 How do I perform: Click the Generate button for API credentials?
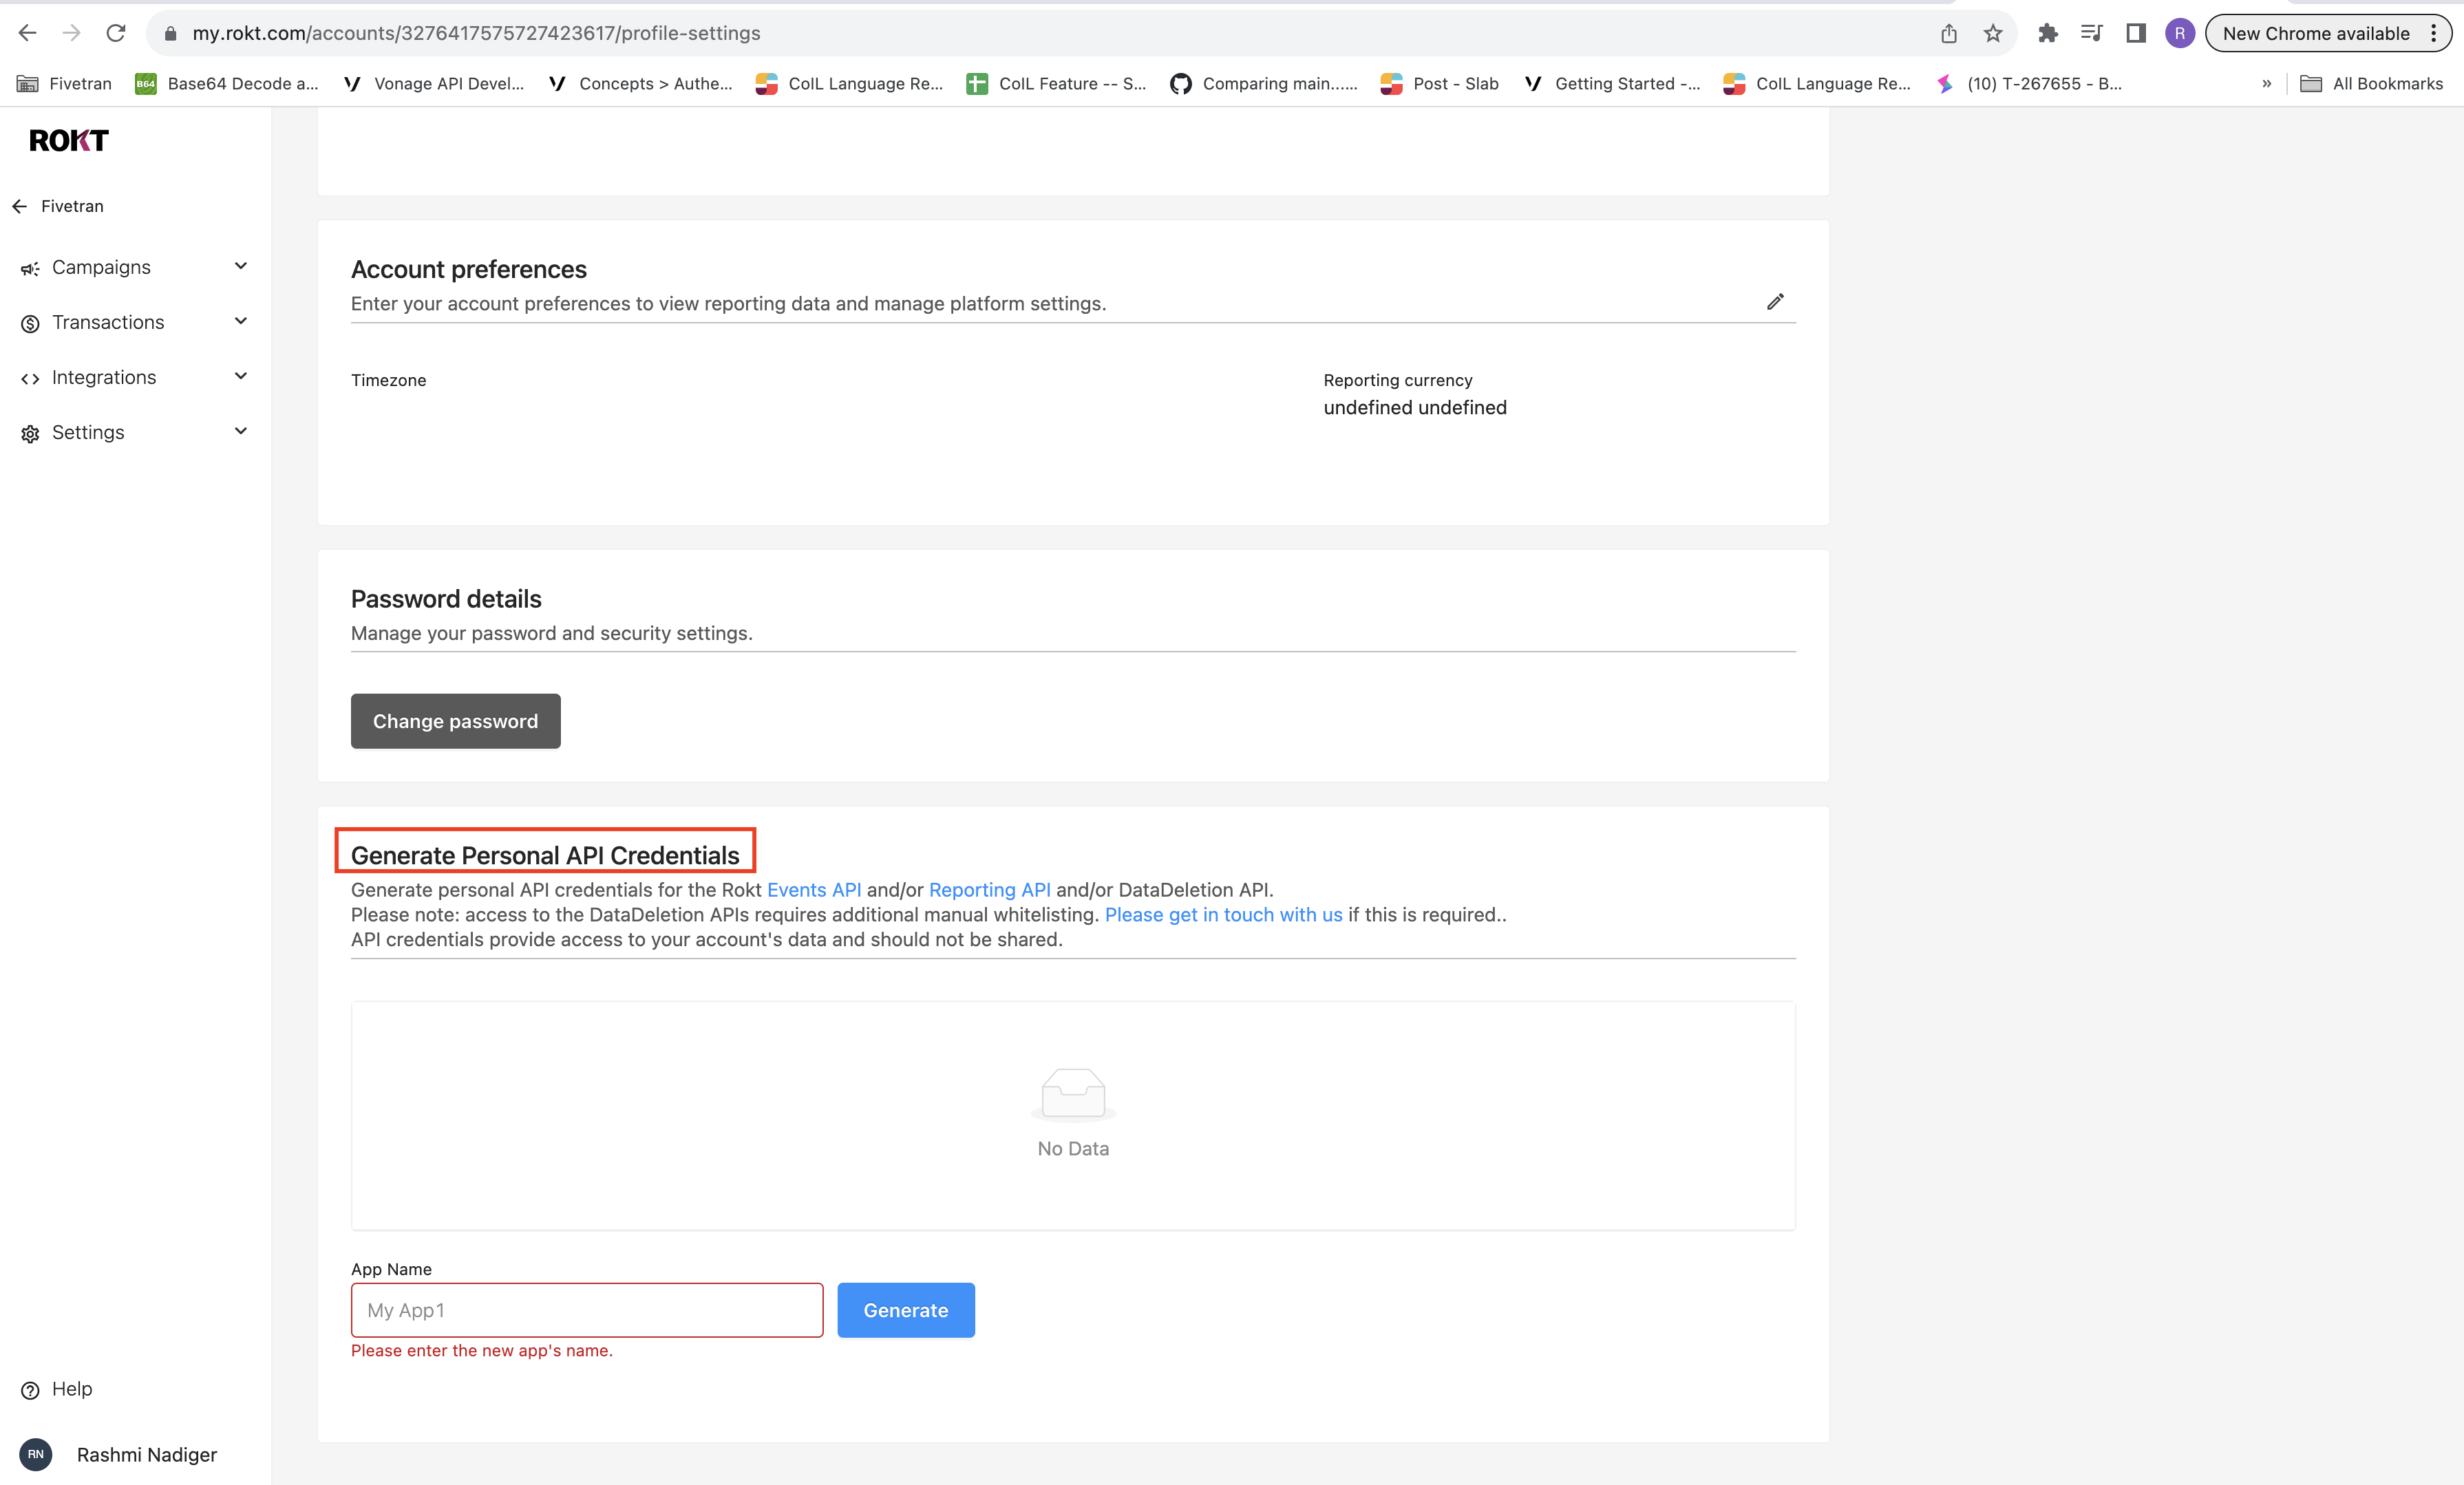click(x=906, y=1309)
